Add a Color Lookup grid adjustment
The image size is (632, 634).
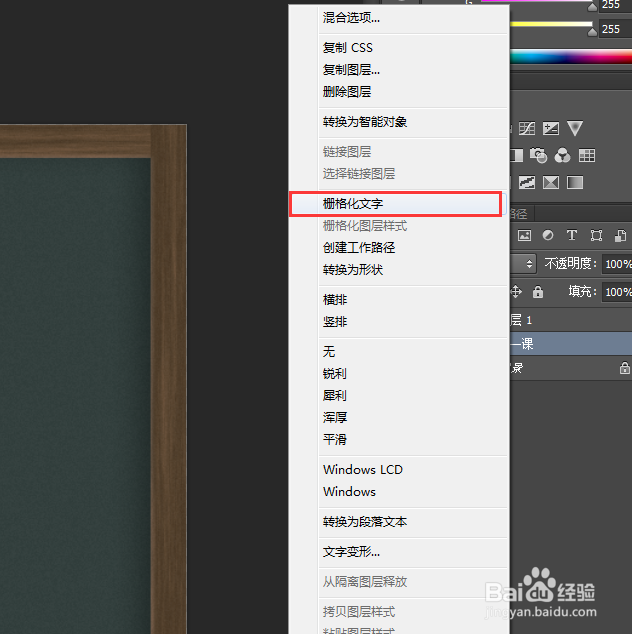[x=587, y=155]
